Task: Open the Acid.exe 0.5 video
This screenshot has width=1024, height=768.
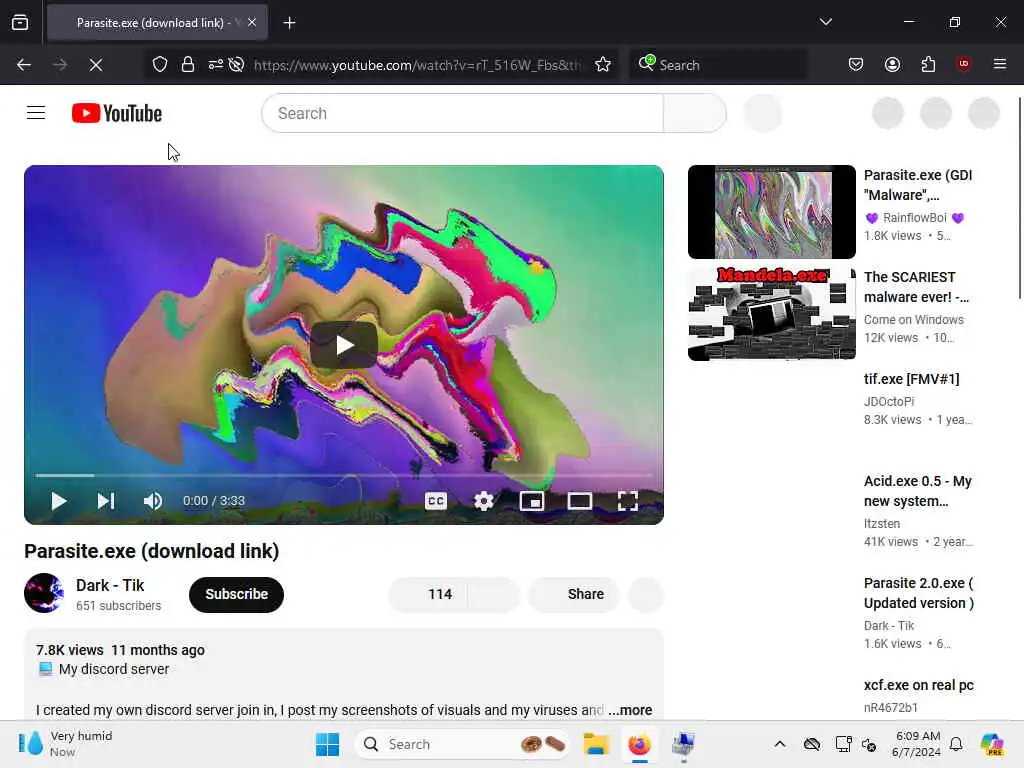Action: (x=918, y=490)
